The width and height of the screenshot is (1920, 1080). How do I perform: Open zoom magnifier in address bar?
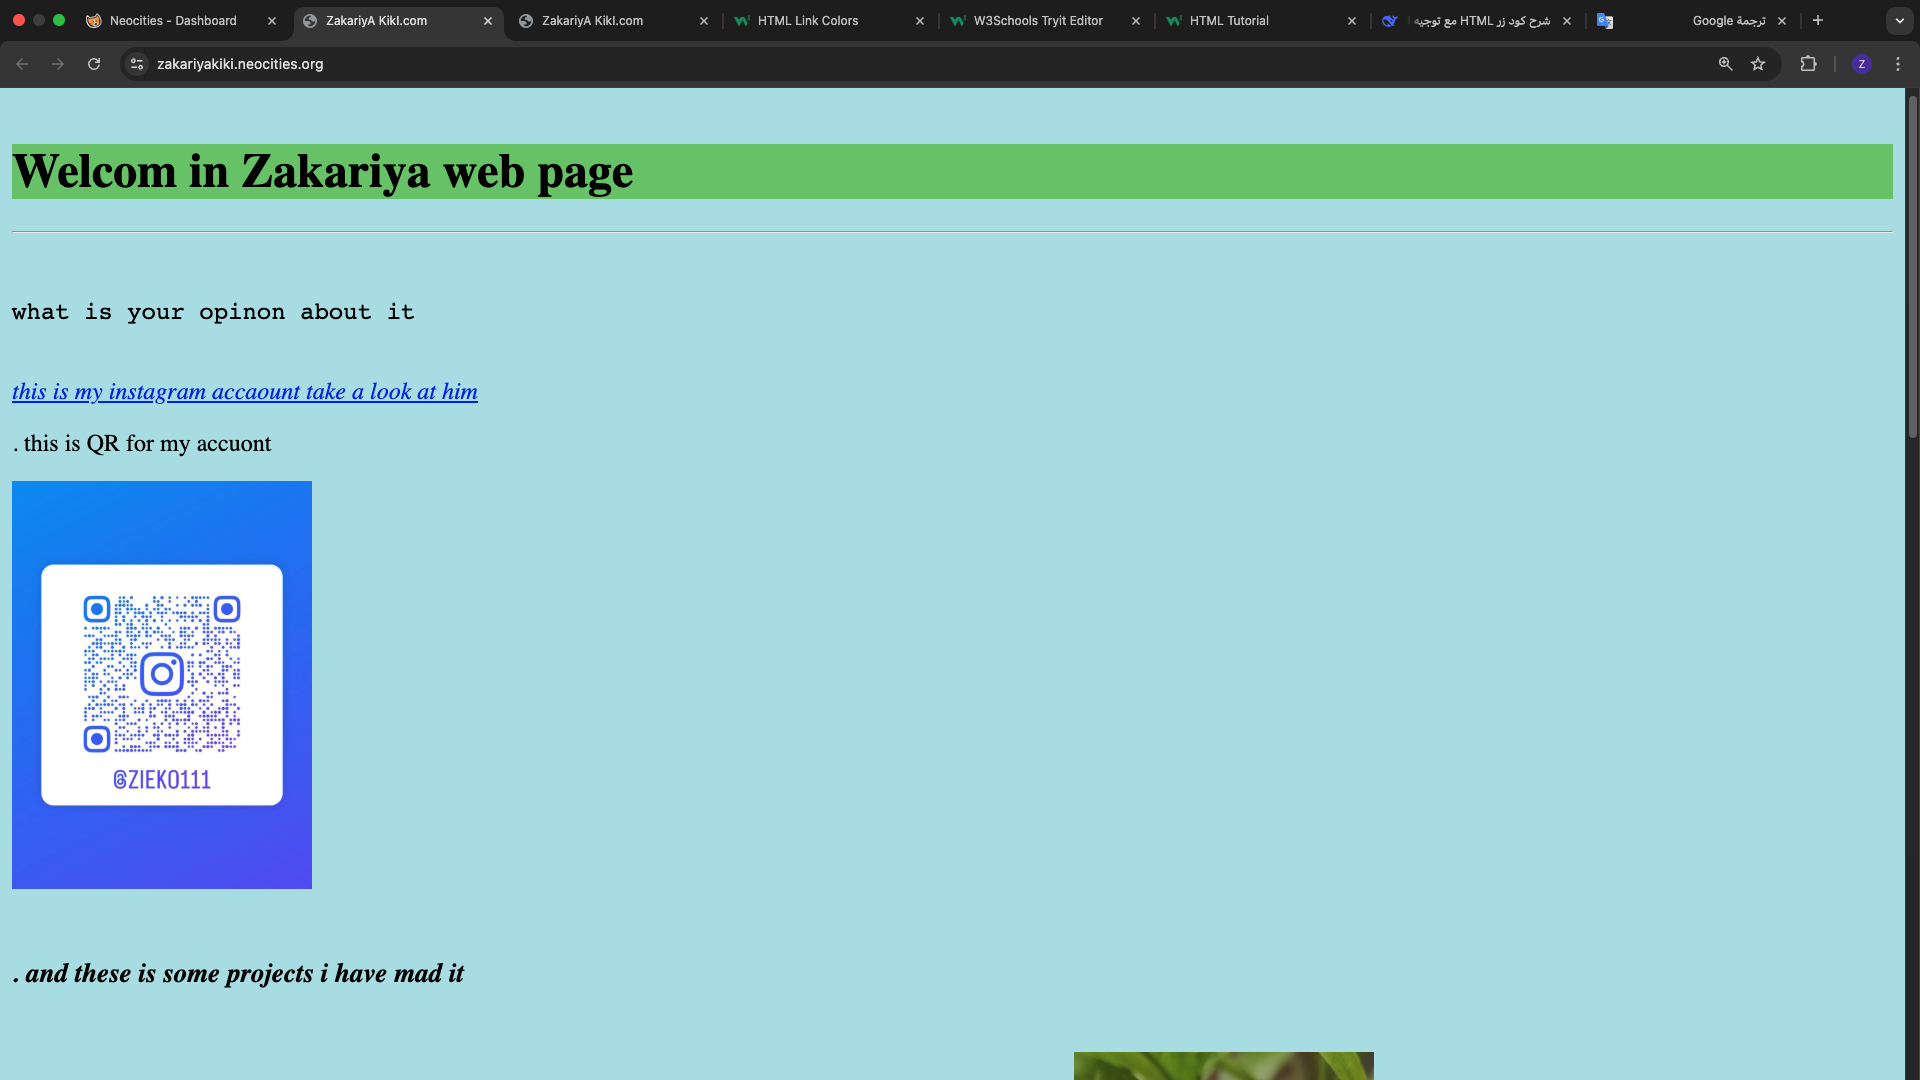point(1725,64)
